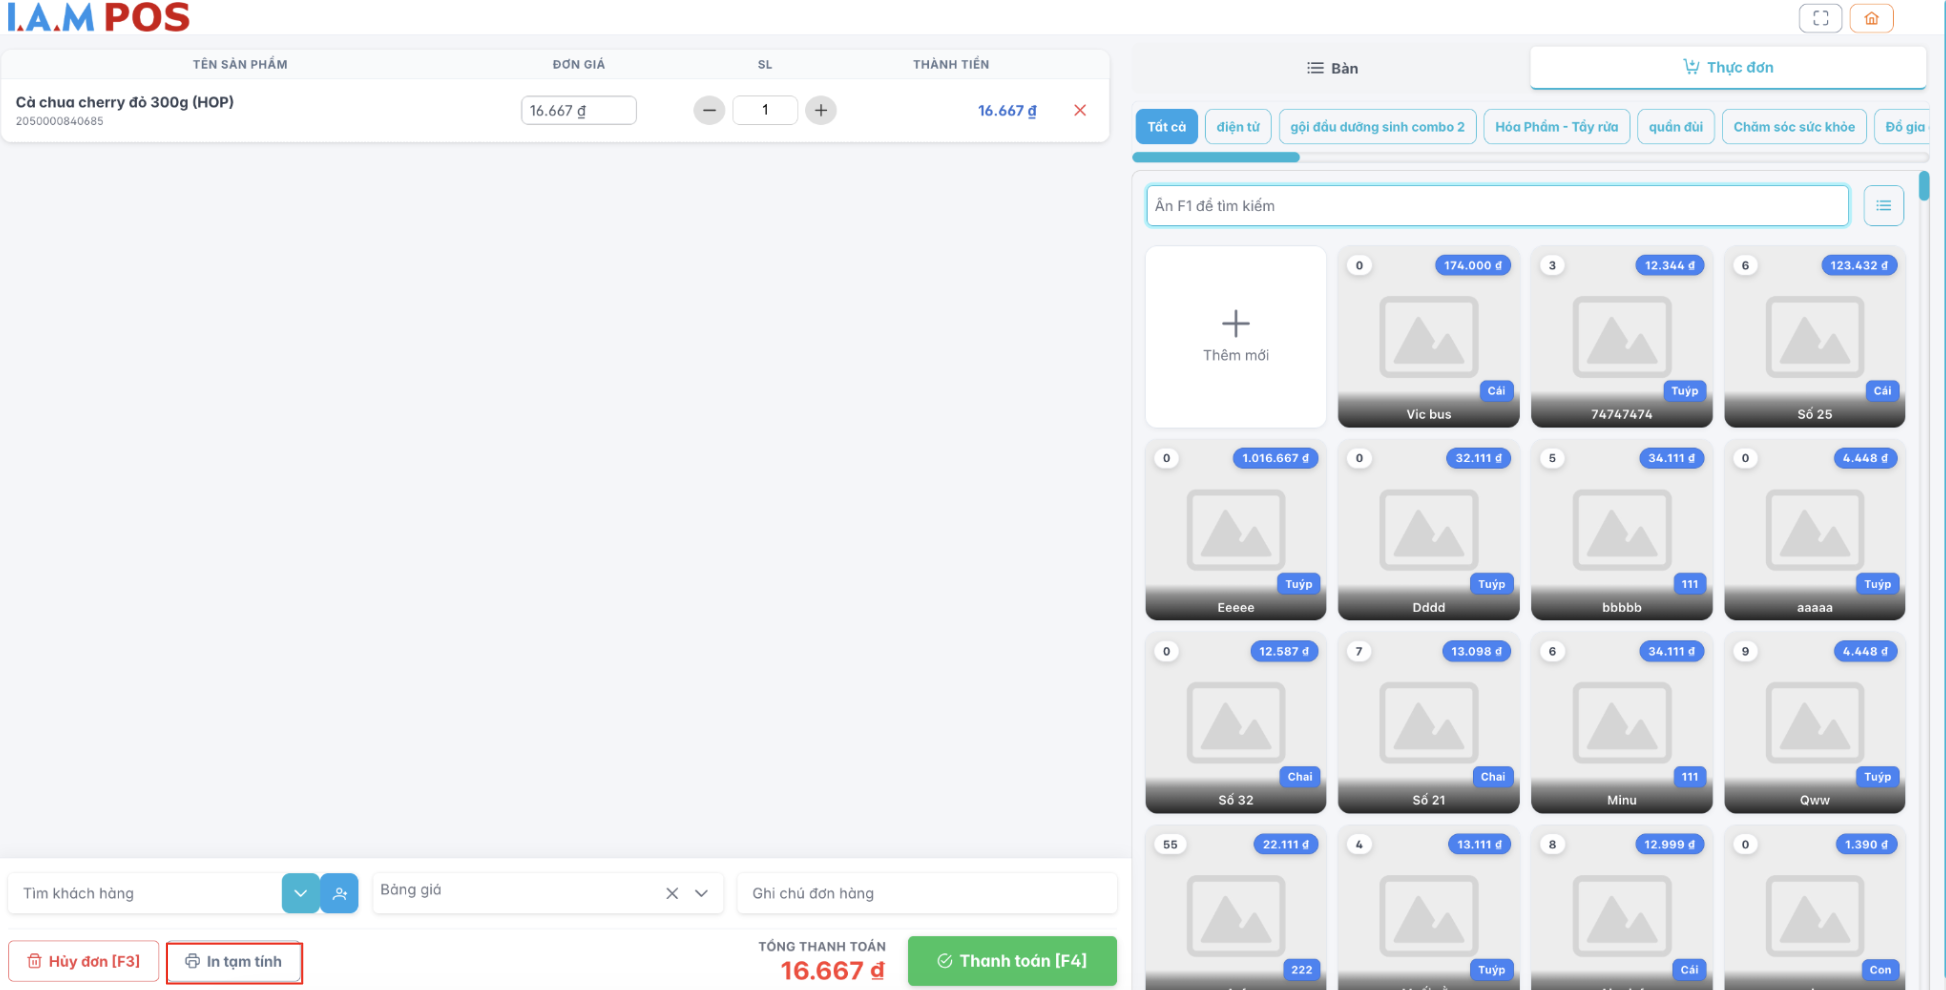Viewport: 1946px width, 990px height.
Task: Clear the Bảng giá selection
Action: [x=672, y=893]
